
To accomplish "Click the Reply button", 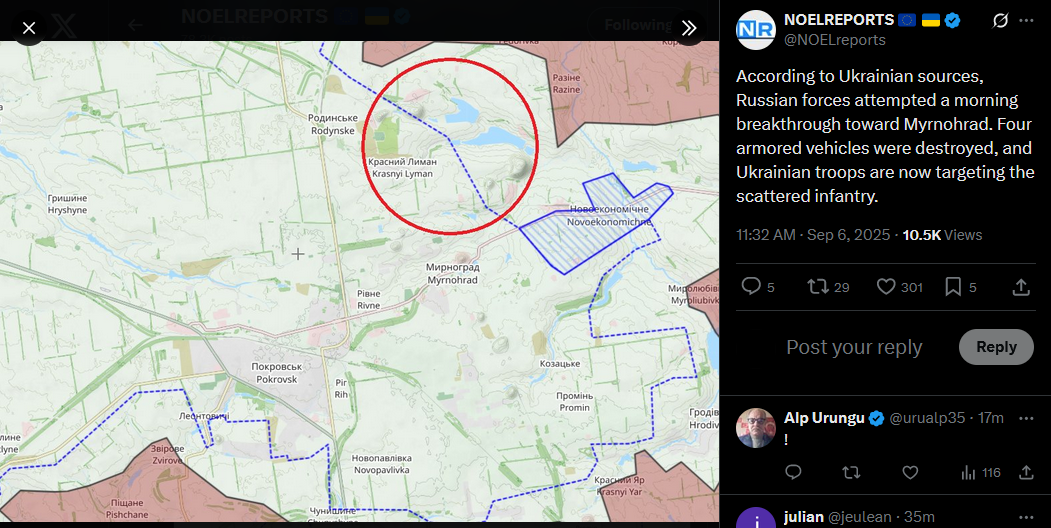I will coord(996,347).
